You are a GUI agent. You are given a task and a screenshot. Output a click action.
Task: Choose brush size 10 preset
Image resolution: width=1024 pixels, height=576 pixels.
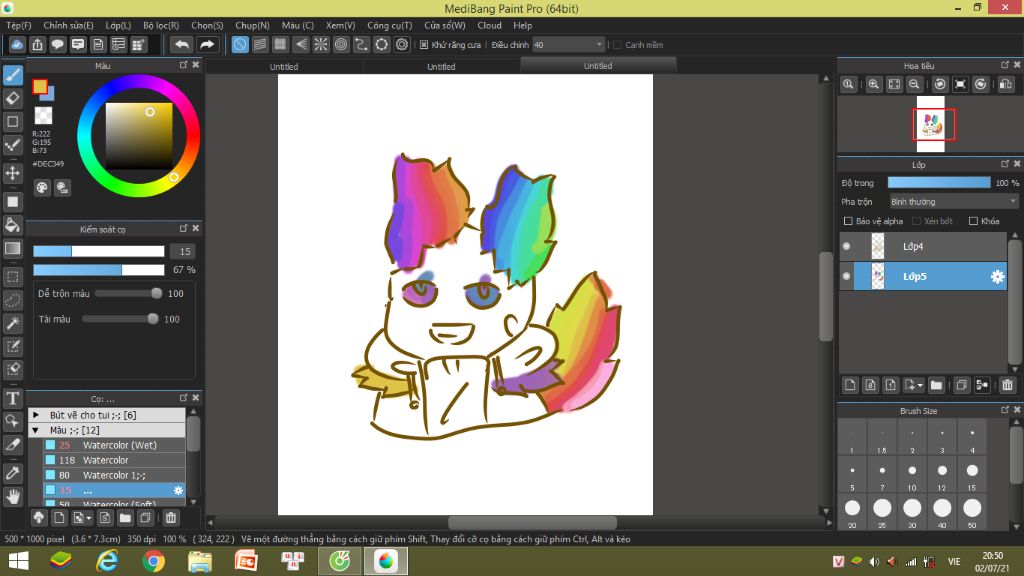tap(912, 476)
